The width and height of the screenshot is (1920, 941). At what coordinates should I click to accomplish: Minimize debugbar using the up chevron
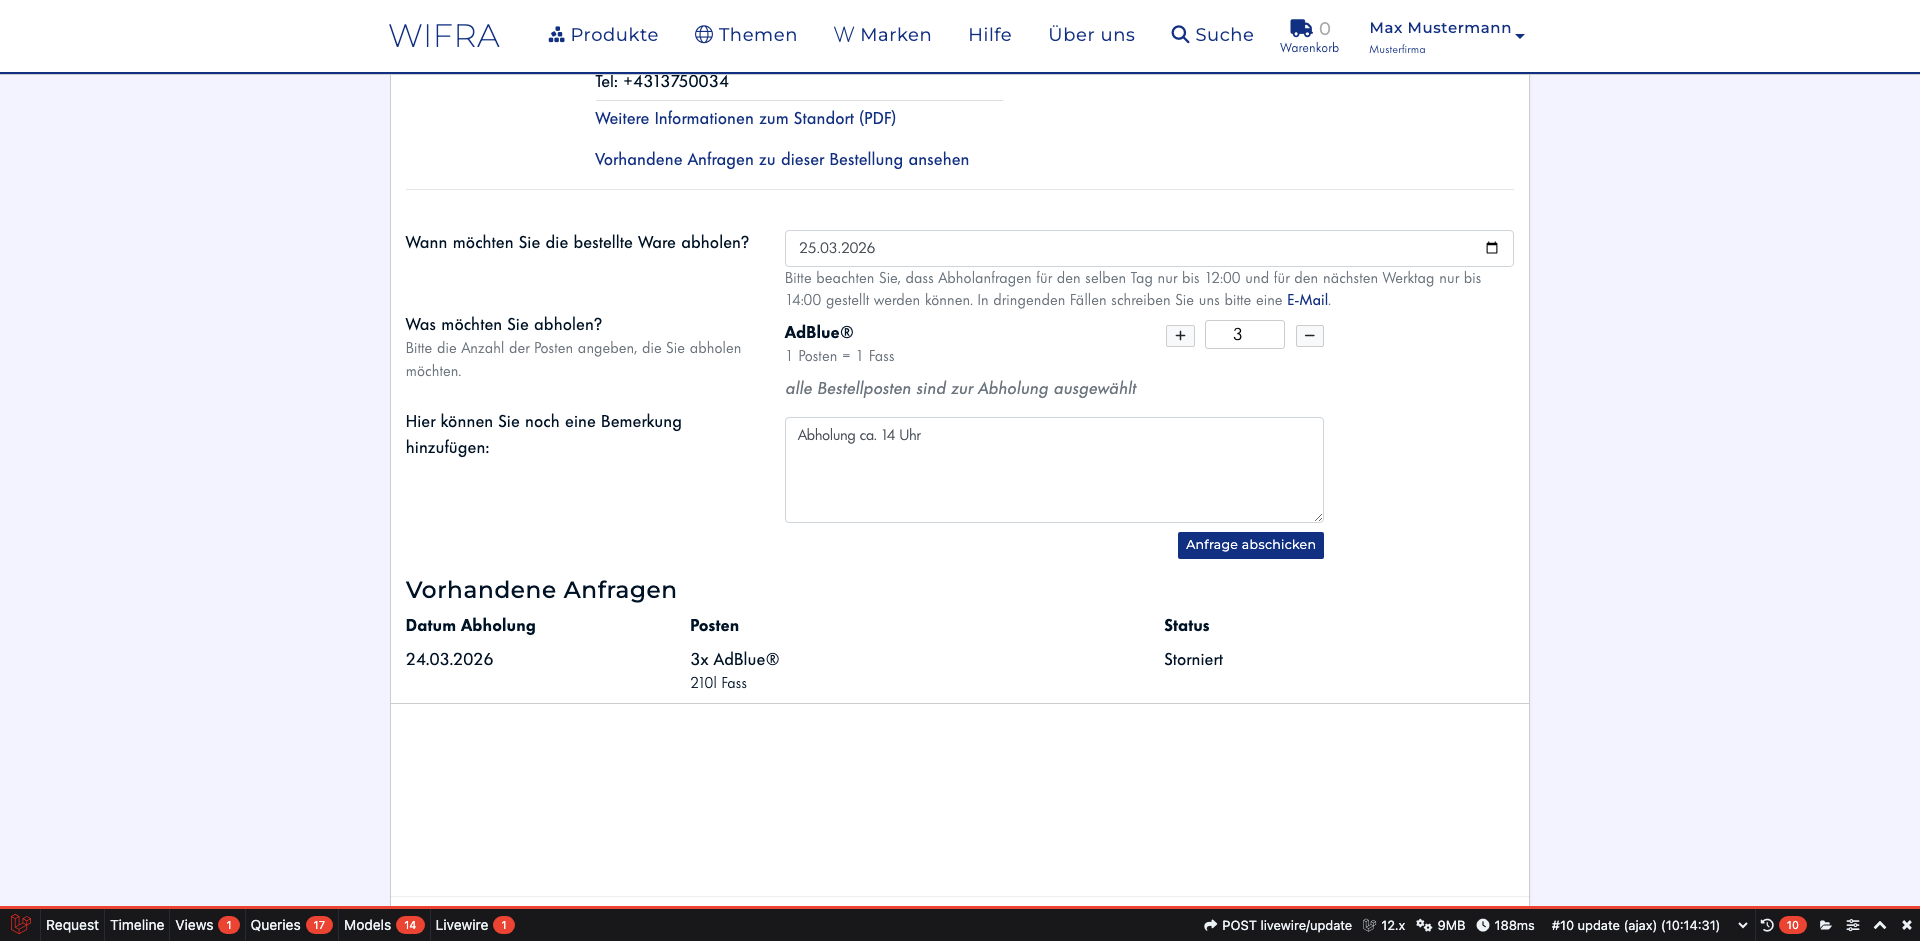pyautogui.click(x=1879, y=925)
